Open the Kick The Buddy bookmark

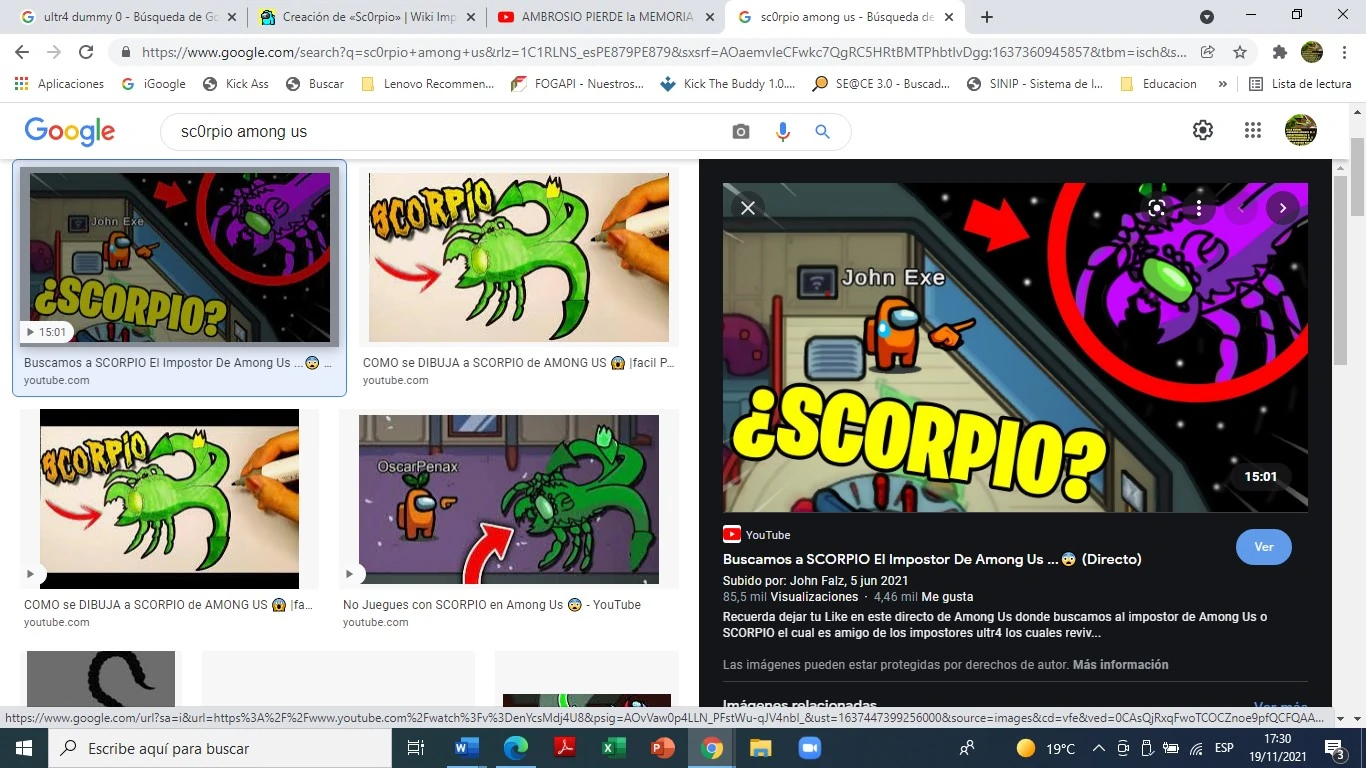[728, 84]
